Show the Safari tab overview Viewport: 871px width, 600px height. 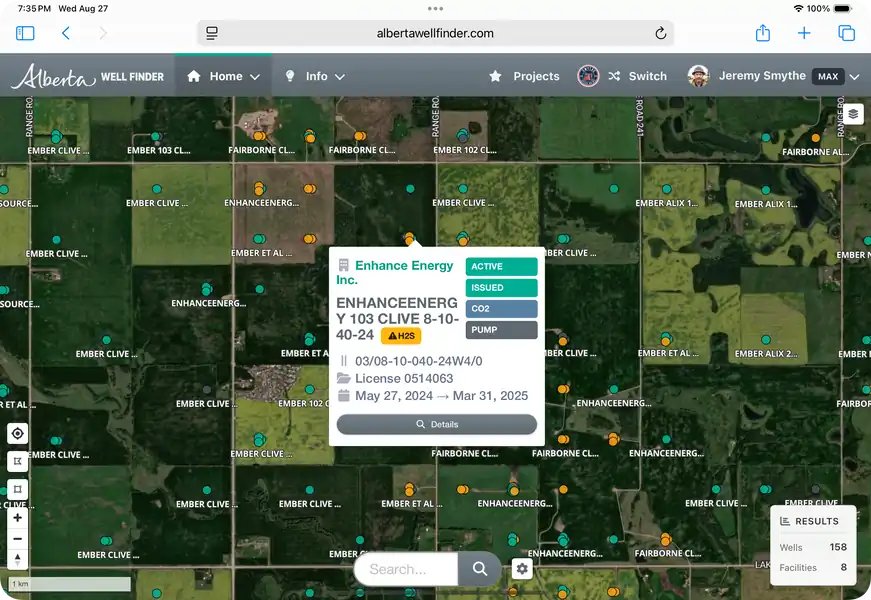(846, 33)
